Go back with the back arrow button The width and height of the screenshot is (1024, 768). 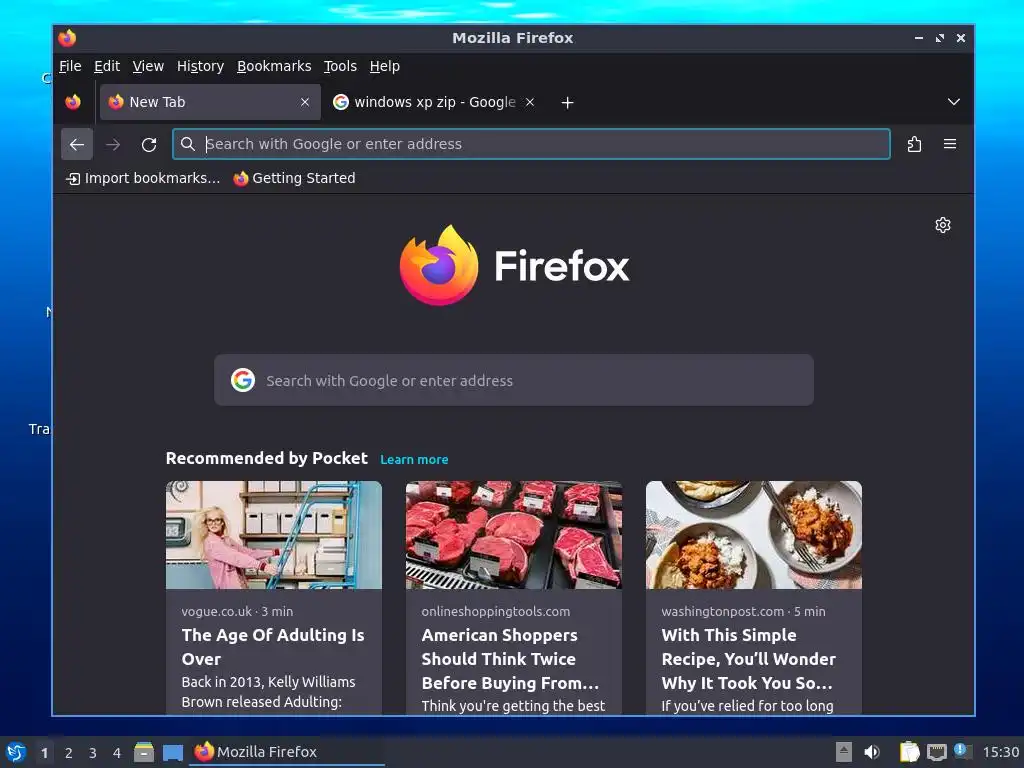coord(77,144)
